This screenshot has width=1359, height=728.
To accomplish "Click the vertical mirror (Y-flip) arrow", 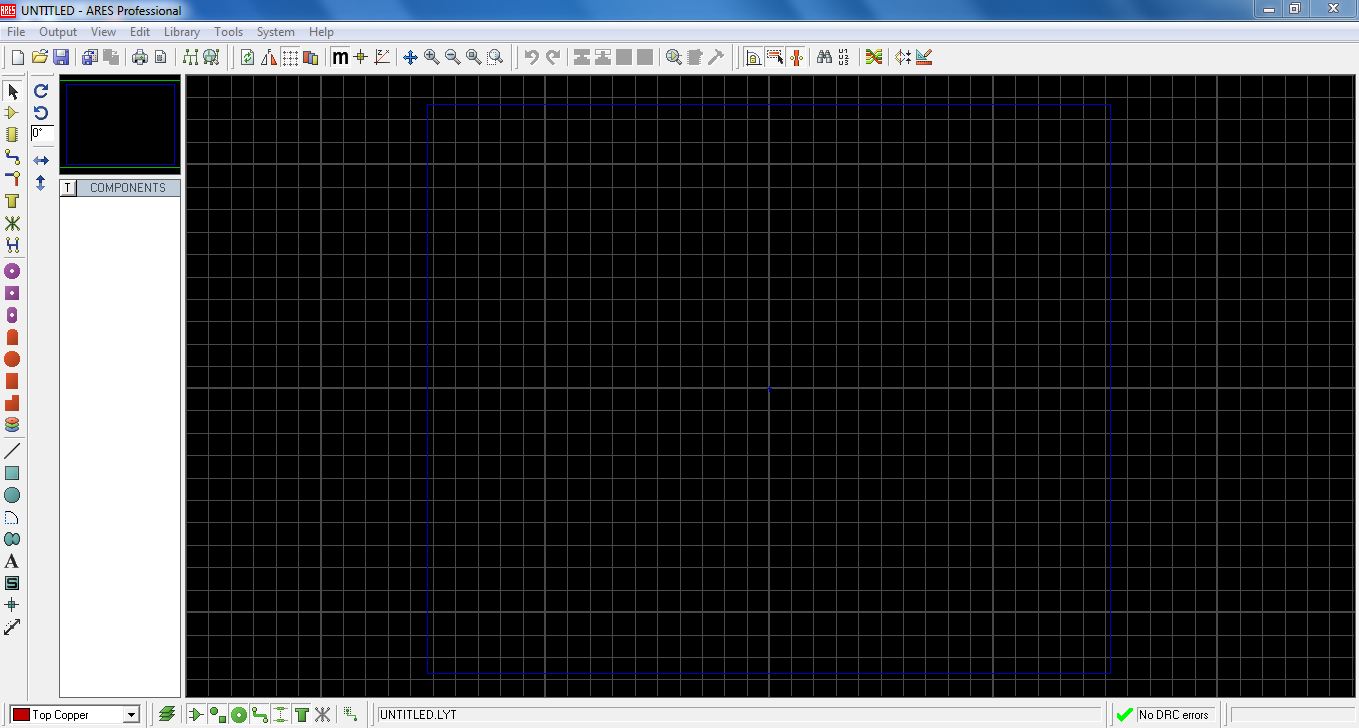I will coord(41,183).
